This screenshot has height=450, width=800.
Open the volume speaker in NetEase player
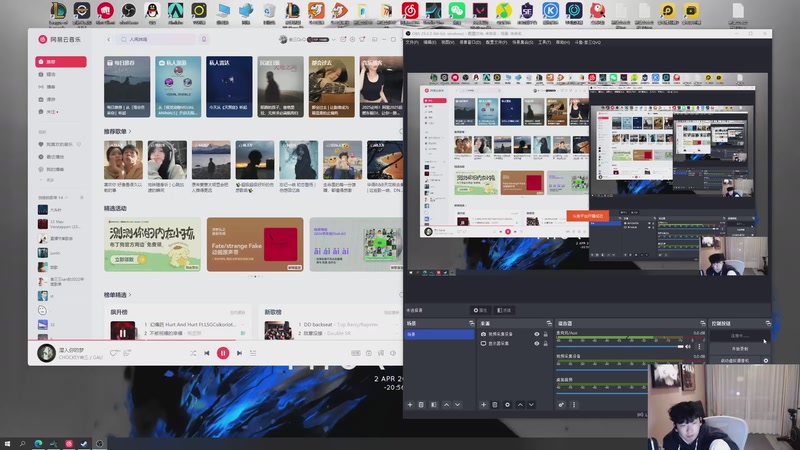coord(393,353)
